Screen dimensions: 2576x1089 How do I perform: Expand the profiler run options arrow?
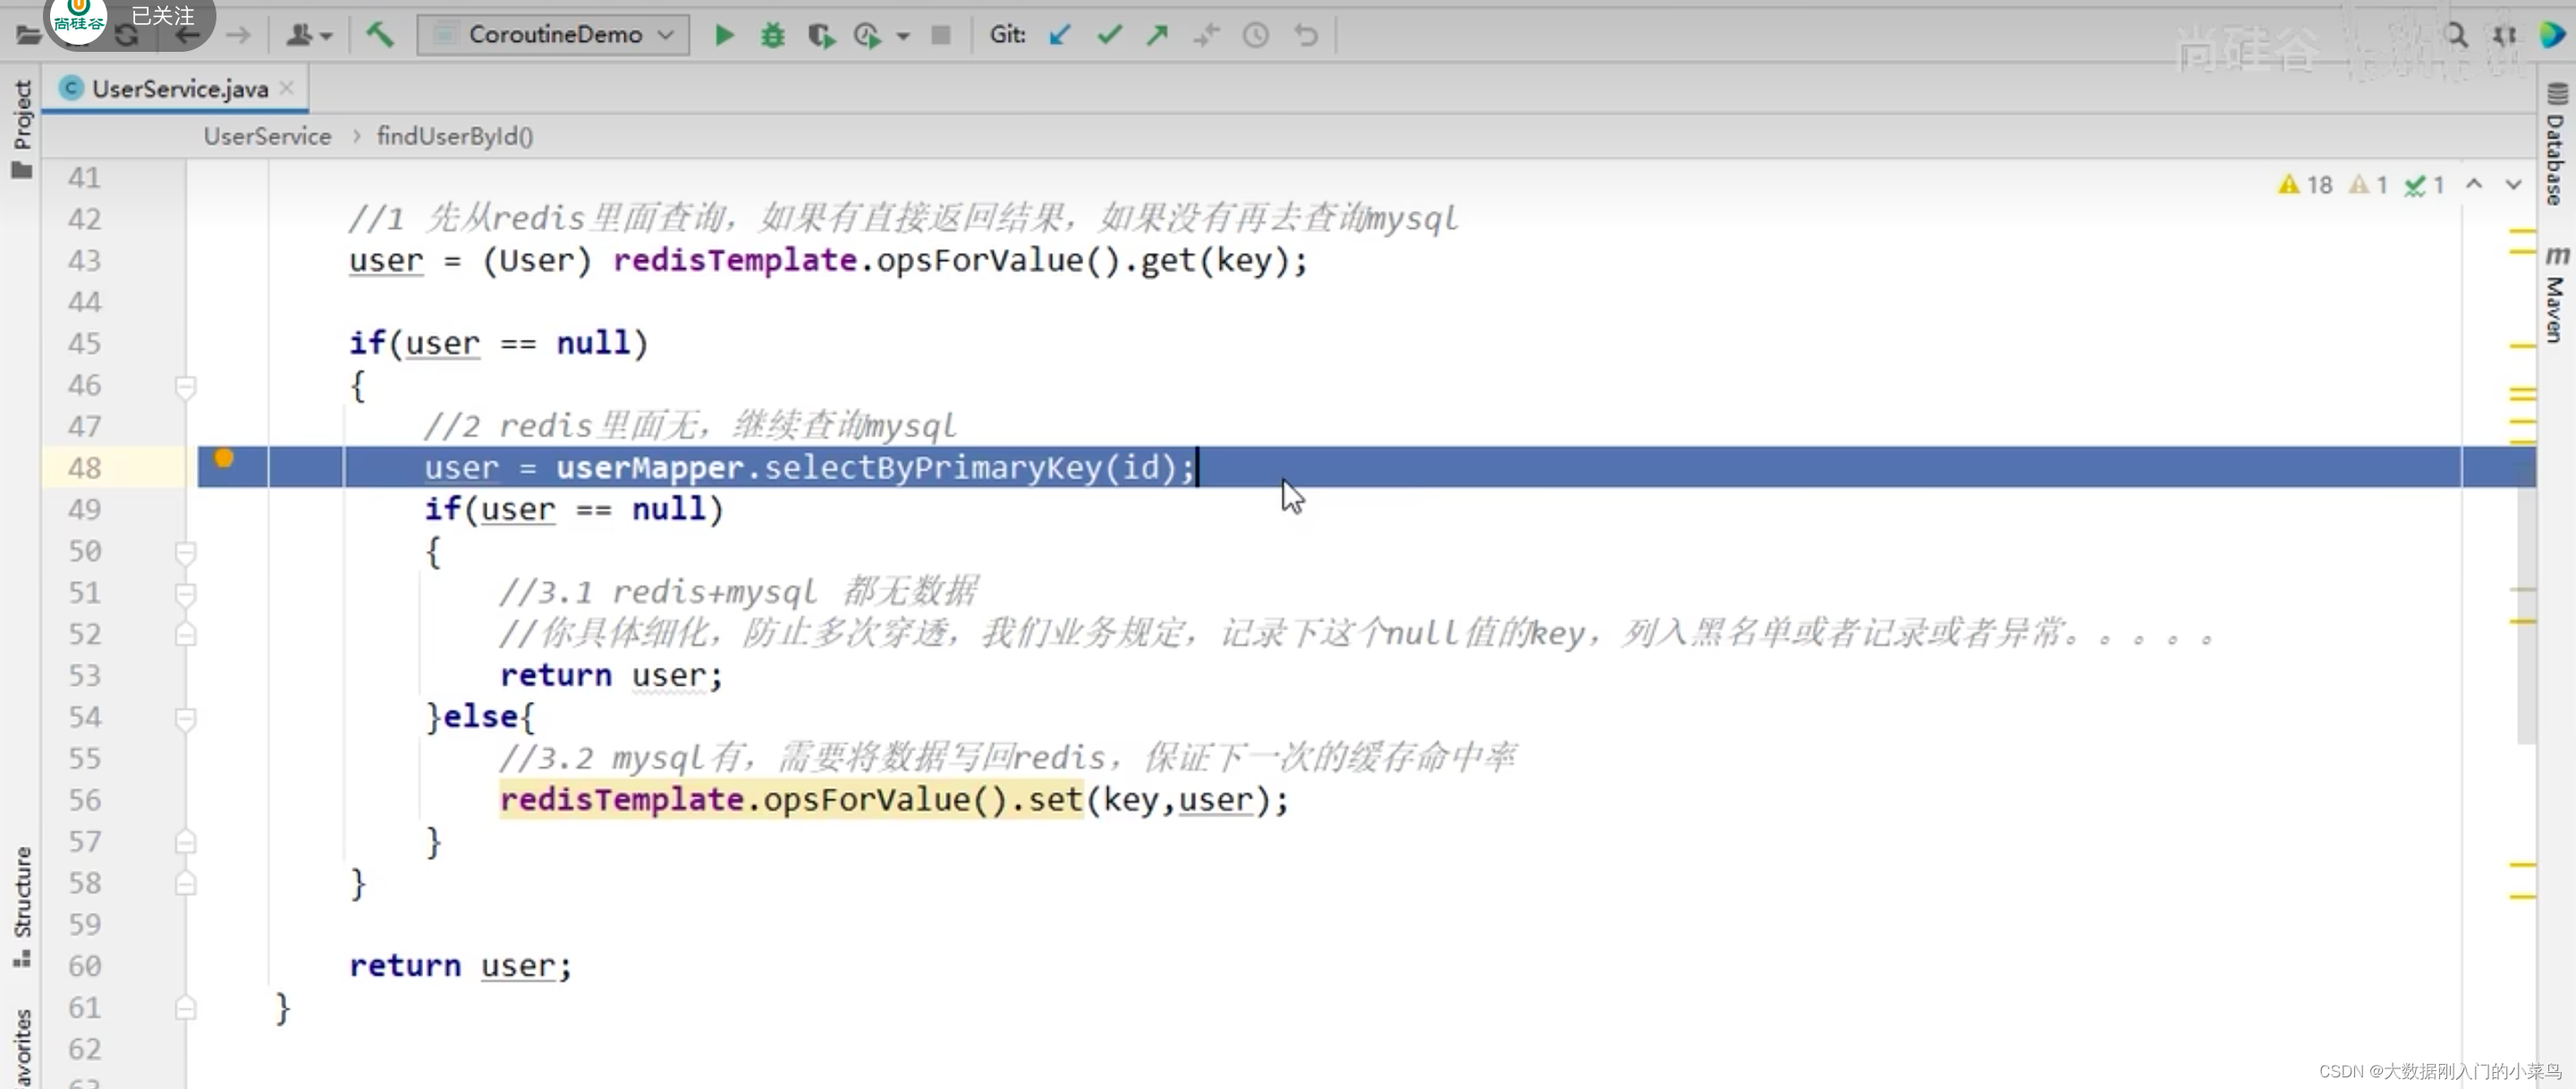click(903, 37)
